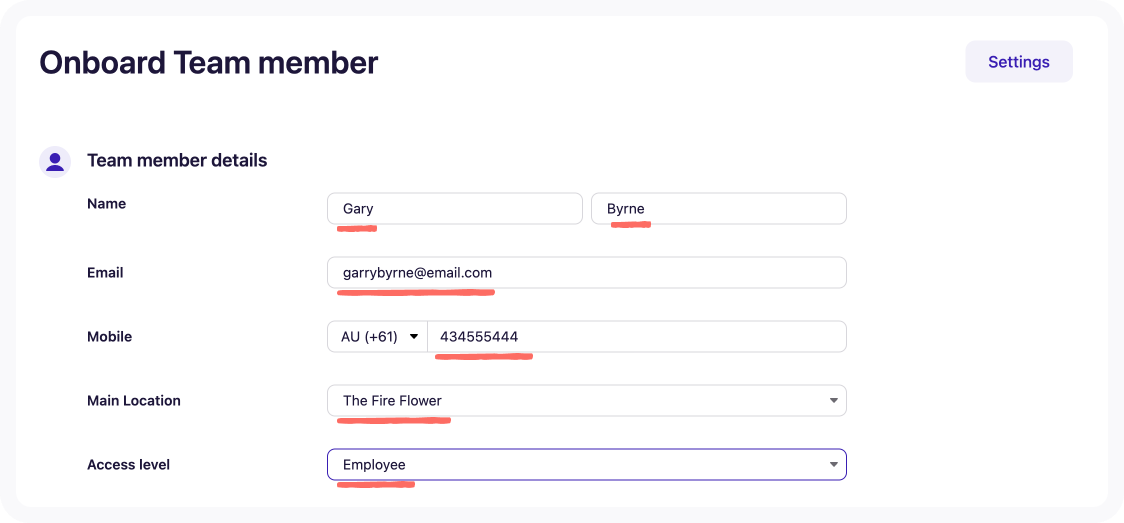Open the AU (+61) country code dropdown

coord(378,337)
